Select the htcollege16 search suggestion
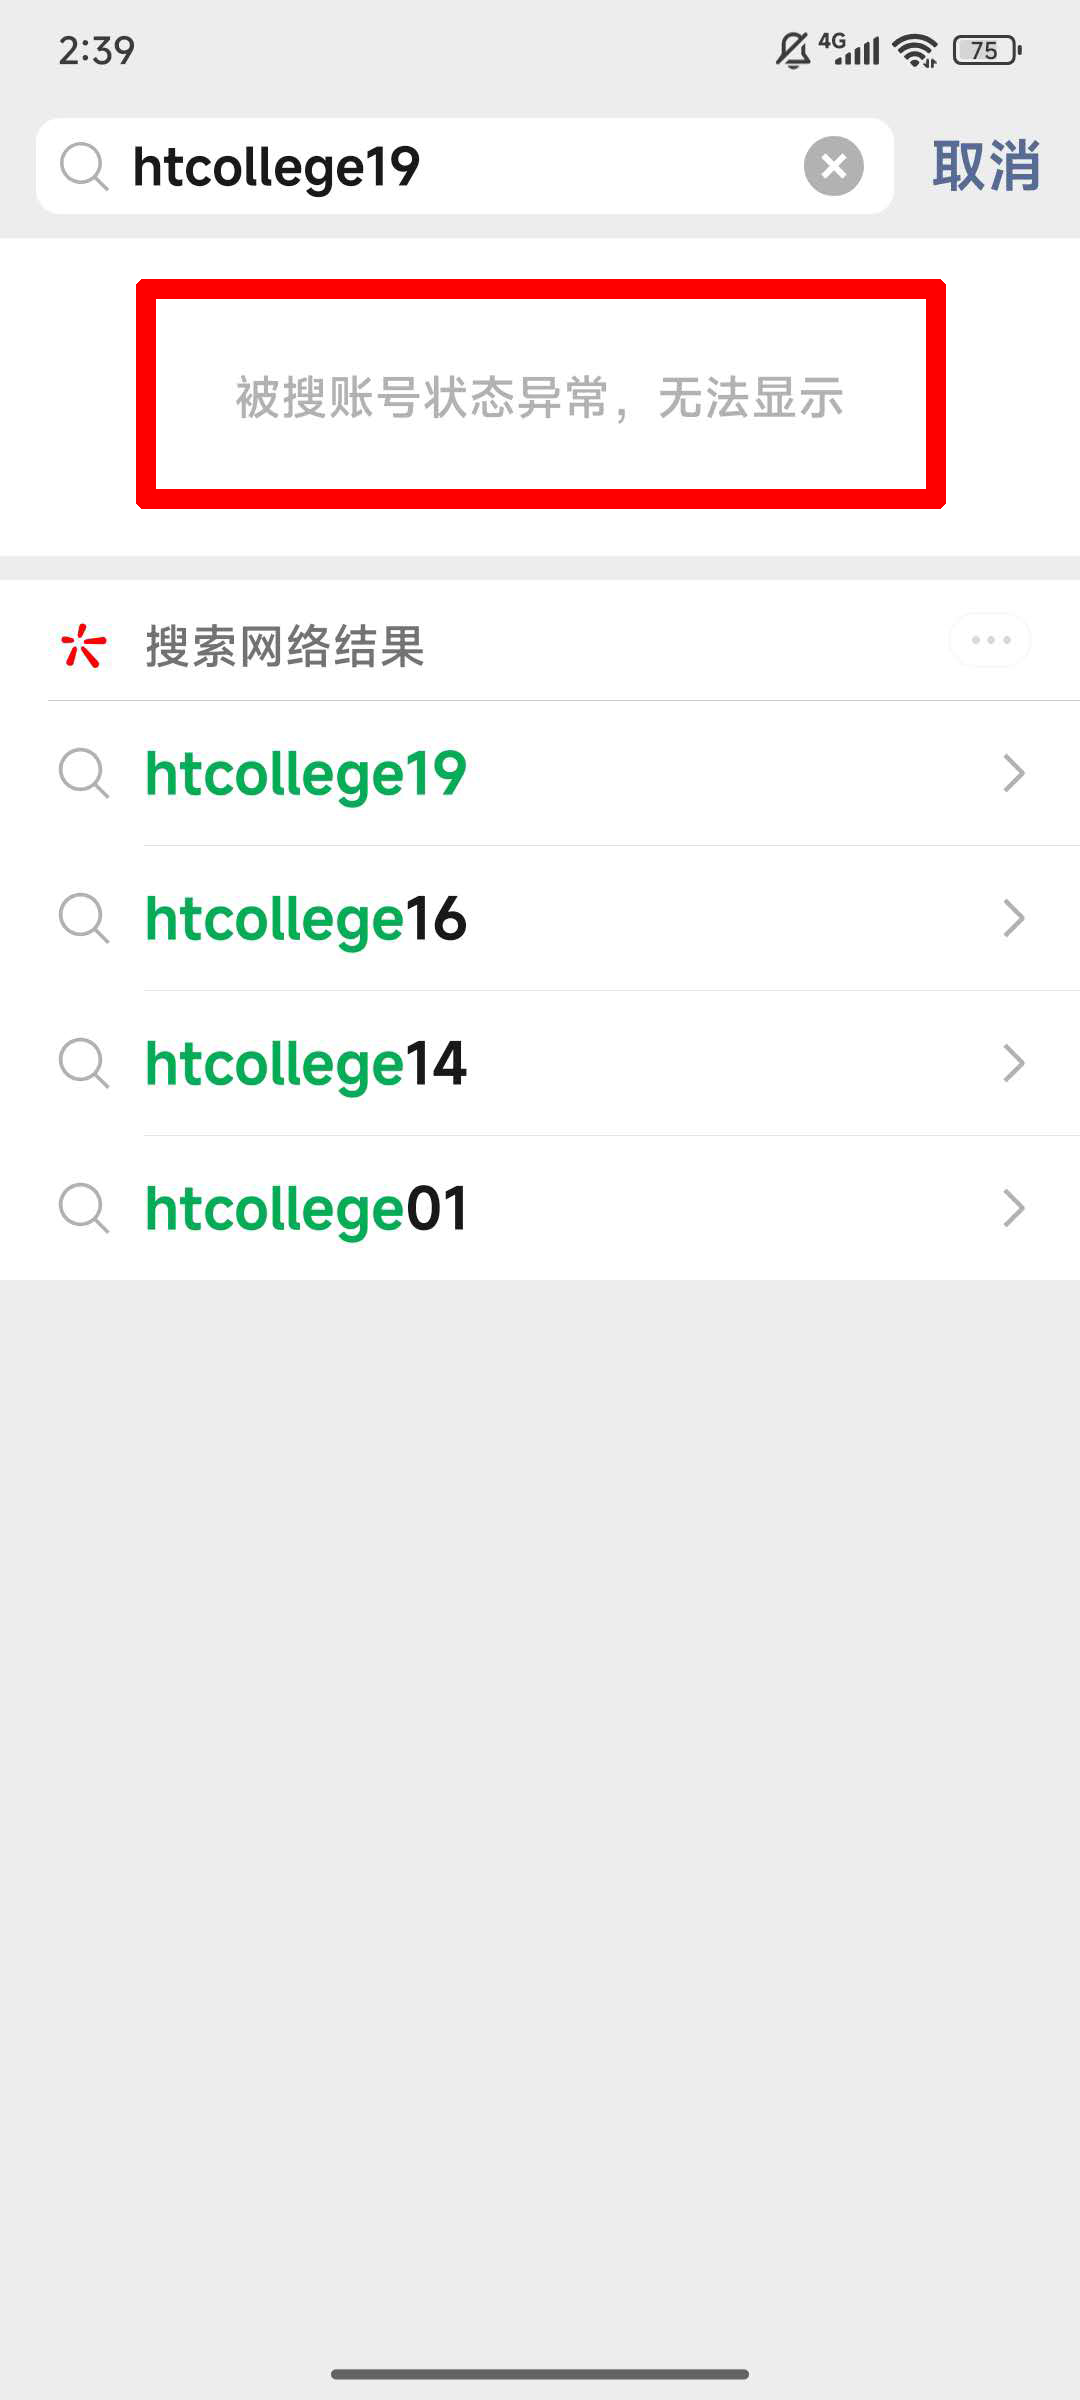Image resolution: width=1080 pixels, height=2400 pixels. pyautogui.click(x=306, y=919)
